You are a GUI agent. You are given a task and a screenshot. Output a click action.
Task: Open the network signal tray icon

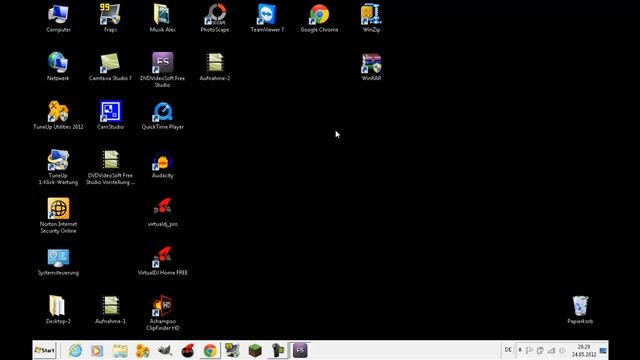point(551,350)
